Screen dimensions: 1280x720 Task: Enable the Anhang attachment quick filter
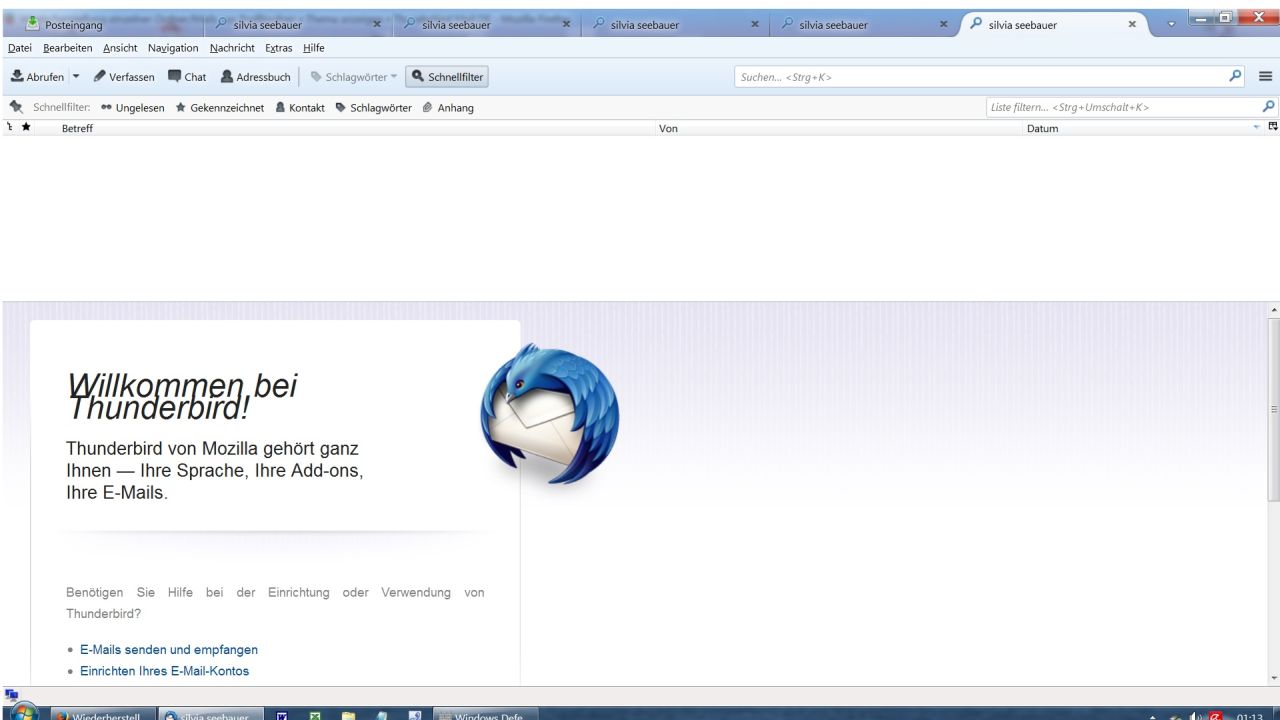pos(448,108)
